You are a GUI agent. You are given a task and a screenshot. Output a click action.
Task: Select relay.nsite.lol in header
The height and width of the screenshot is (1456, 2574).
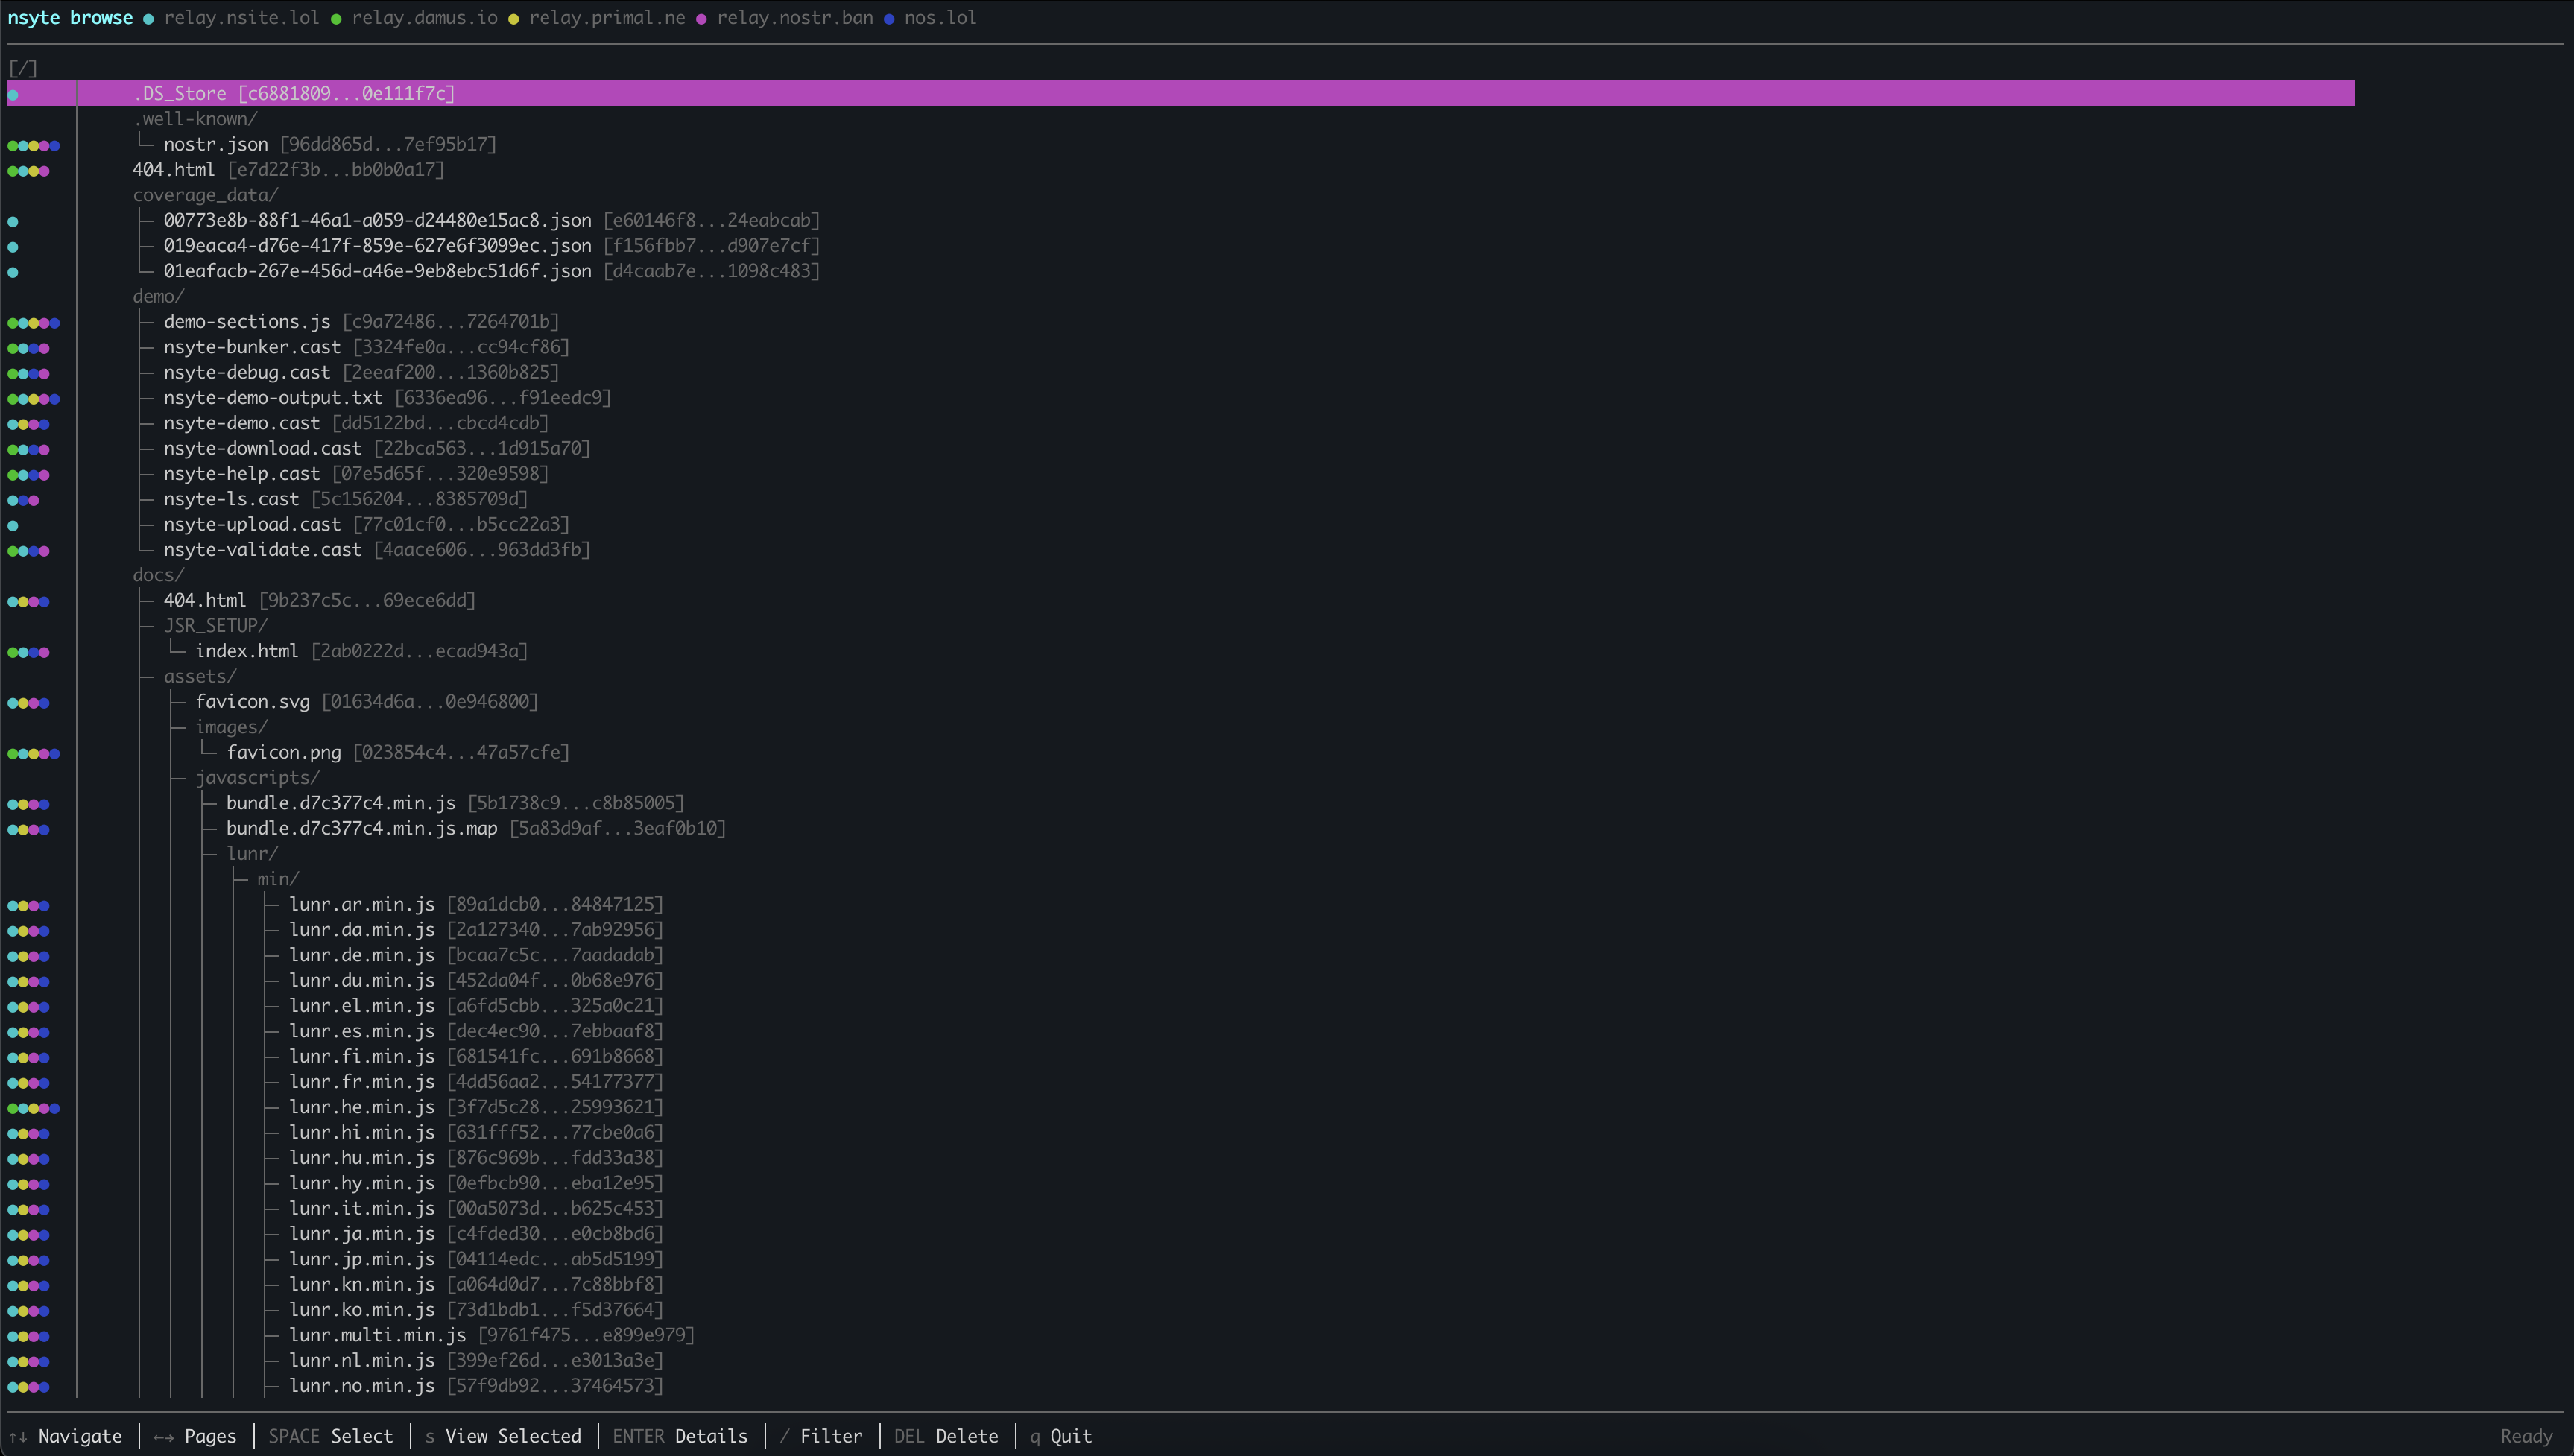coord(241,18)
